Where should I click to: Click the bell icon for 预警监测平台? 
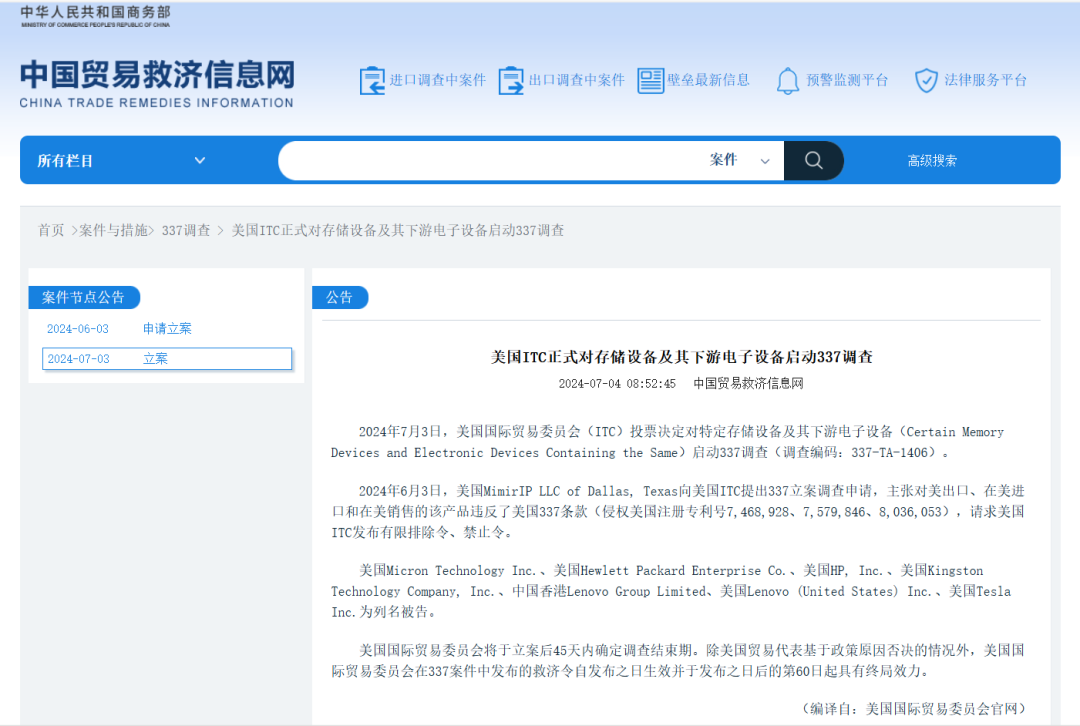tap(787, 81)
